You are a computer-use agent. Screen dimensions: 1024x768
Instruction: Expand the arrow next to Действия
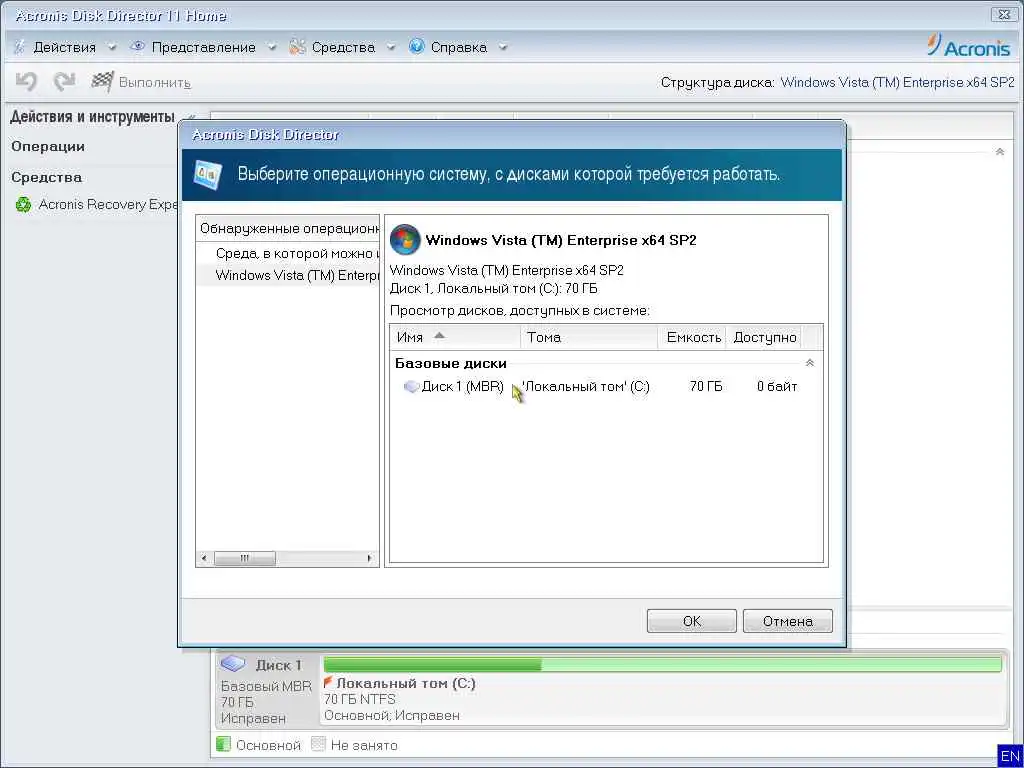pos(112,47)
